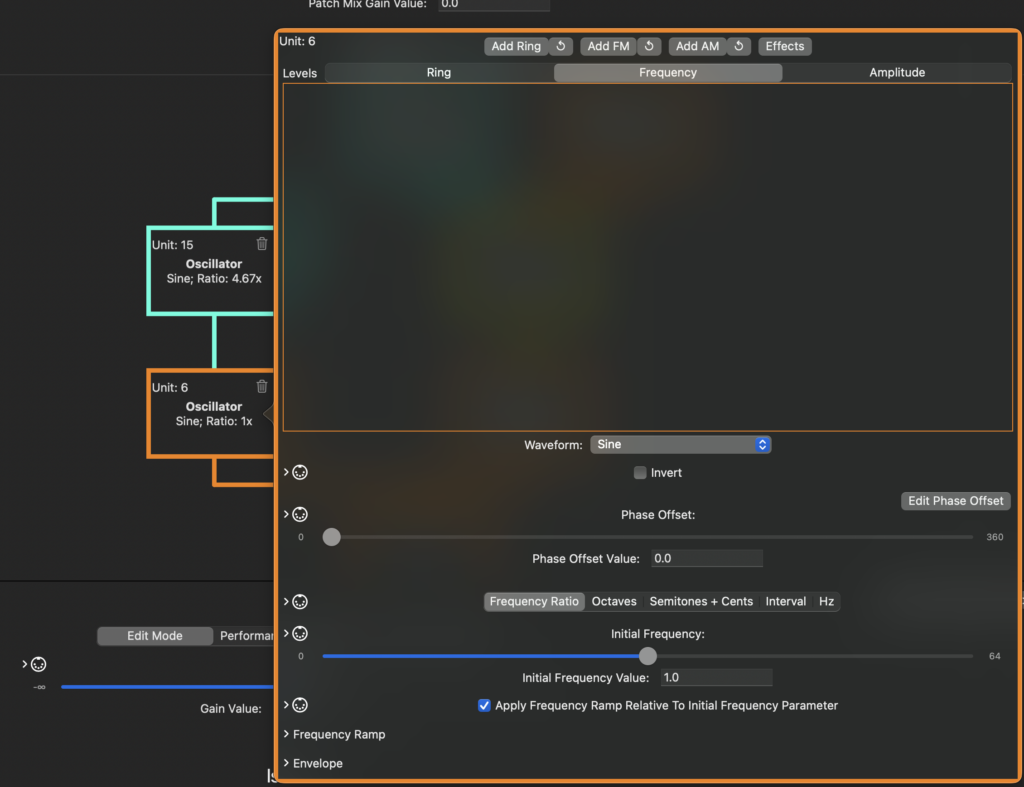Expand the Frequency Ramp section

coord(338,735)
